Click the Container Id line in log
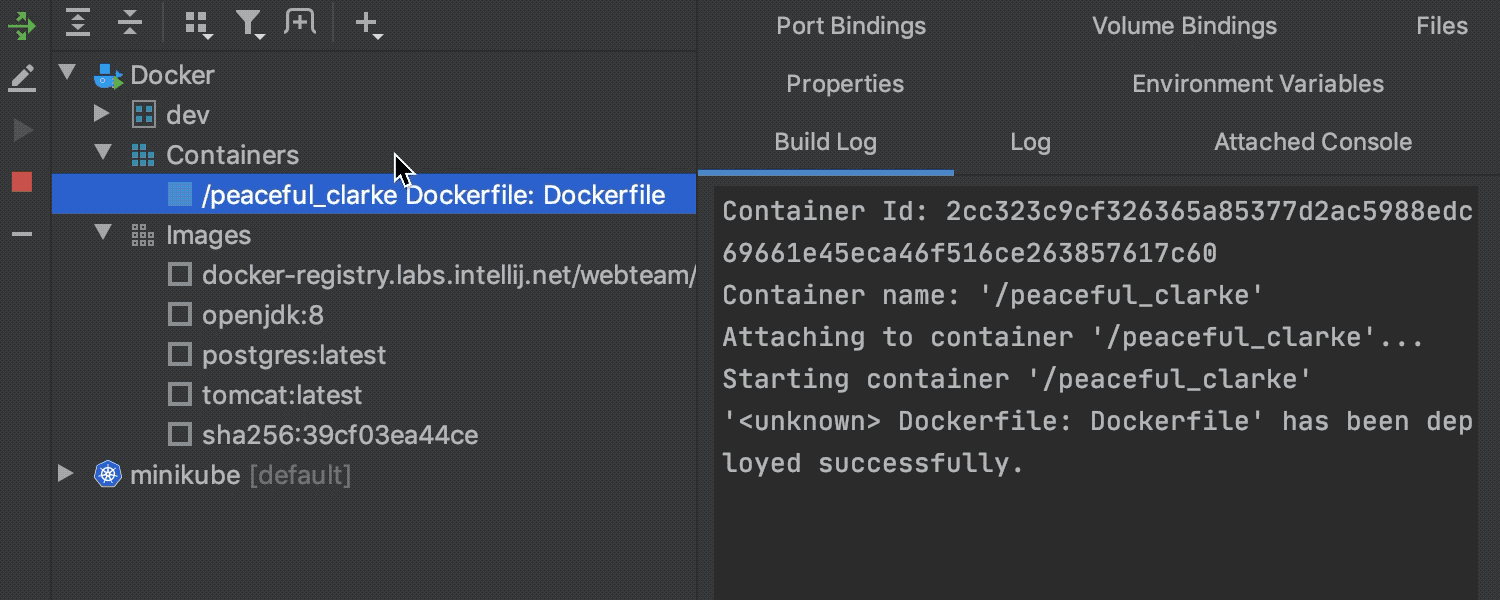The image size is (1500, 600). (1097, 232)
